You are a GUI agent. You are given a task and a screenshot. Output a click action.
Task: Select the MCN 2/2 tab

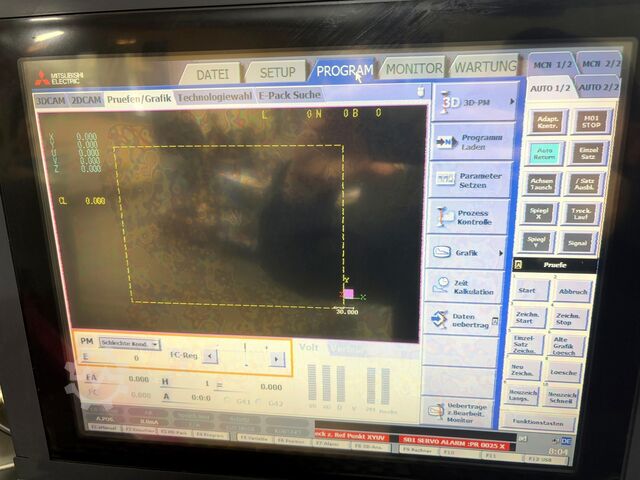pos(600,64)
